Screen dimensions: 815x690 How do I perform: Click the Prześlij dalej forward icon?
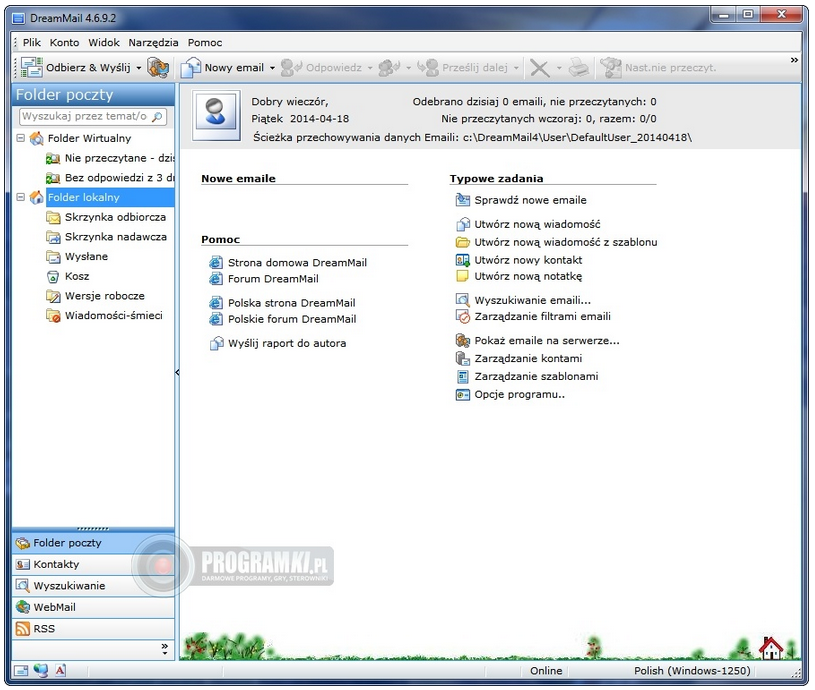coord(428,68)
